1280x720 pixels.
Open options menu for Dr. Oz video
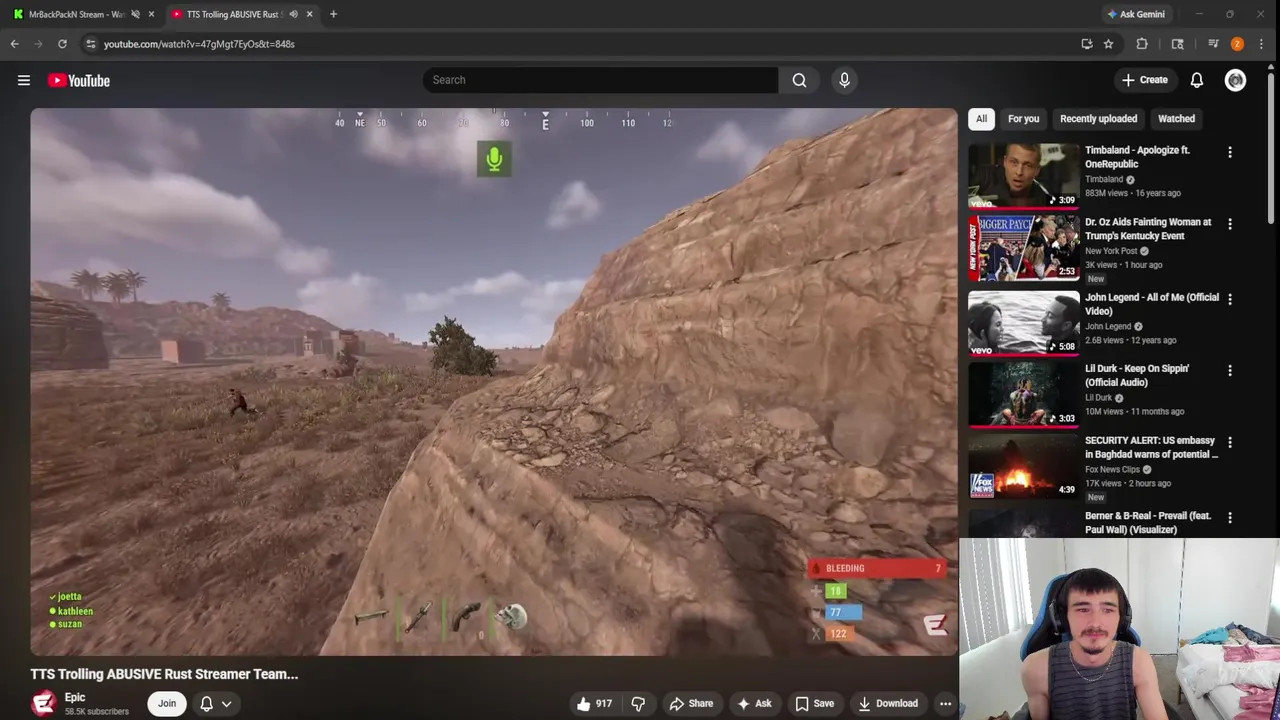pyautogui.click(x=1230, y=224)
